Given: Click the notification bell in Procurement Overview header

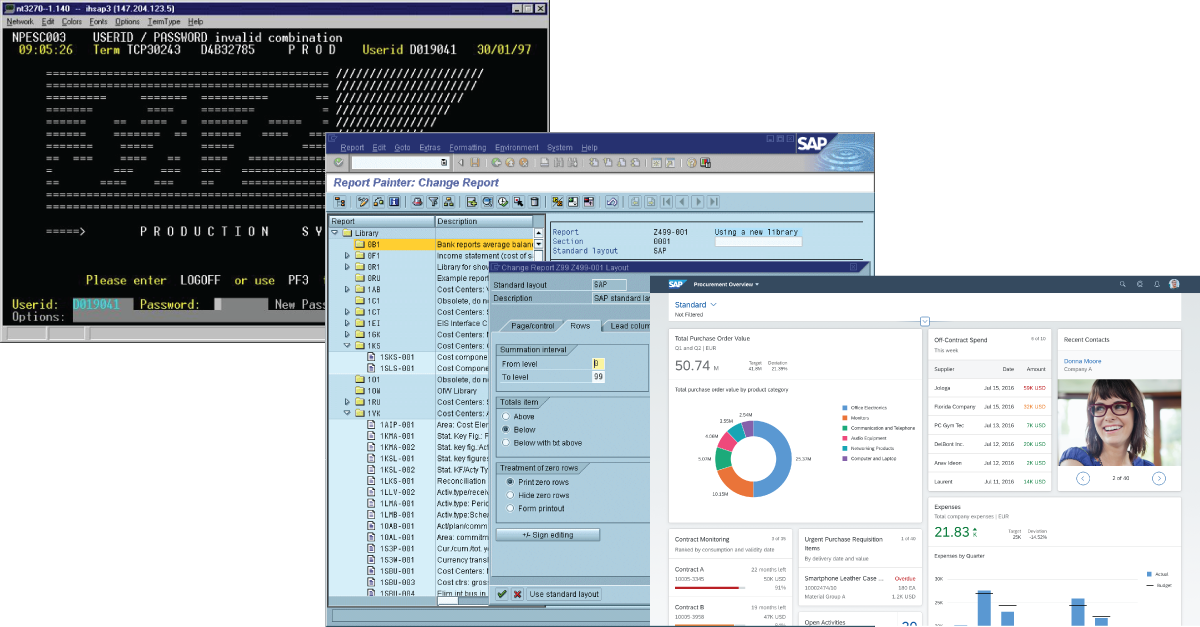Looking at the screenshot, I should coord(1157,284).
